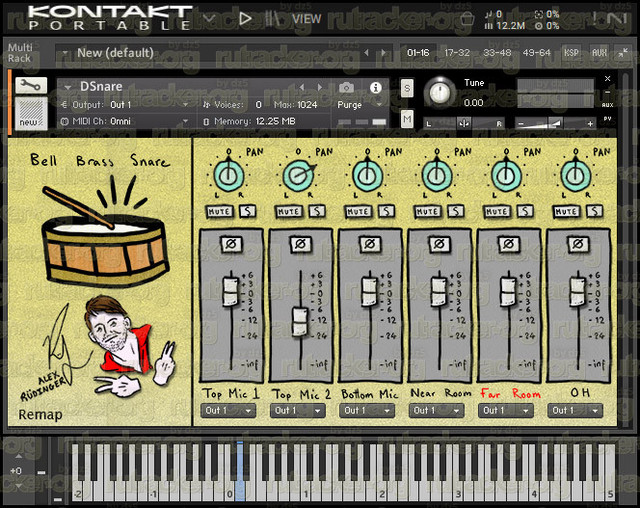Open the instrument info icon
Image resolution: width=640 pixels, height=508 pixels.
click(376, 87)
